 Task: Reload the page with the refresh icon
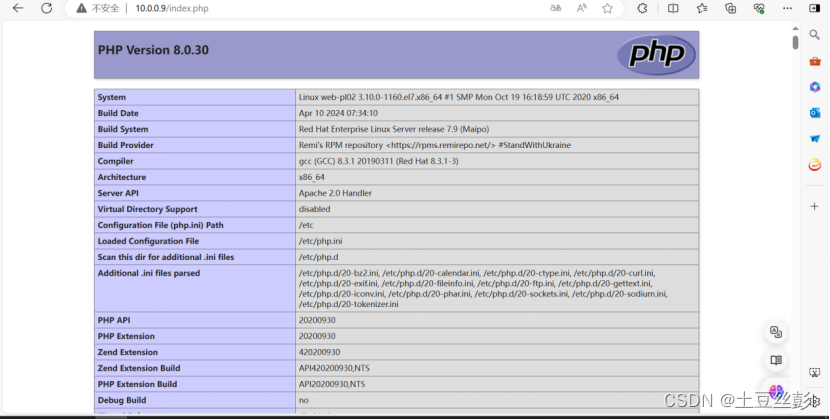pos(47,8)
